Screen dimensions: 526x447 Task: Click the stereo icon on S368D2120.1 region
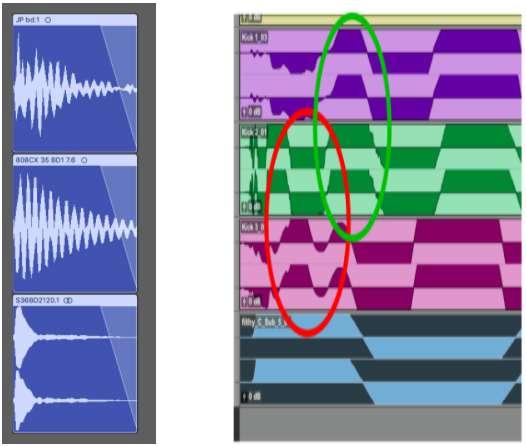(x=68, y=300)
